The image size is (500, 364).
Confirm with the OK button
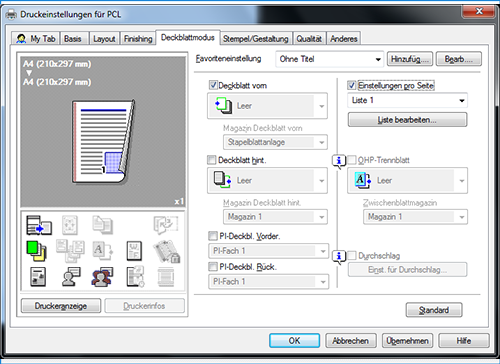point(294,341)
